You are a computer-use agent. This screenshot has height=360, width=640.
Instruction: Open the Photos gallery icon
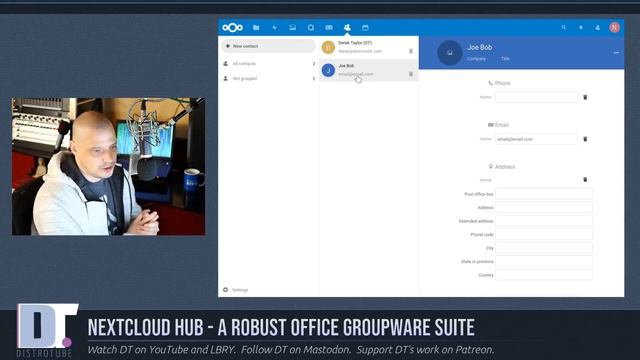point(293,27)
